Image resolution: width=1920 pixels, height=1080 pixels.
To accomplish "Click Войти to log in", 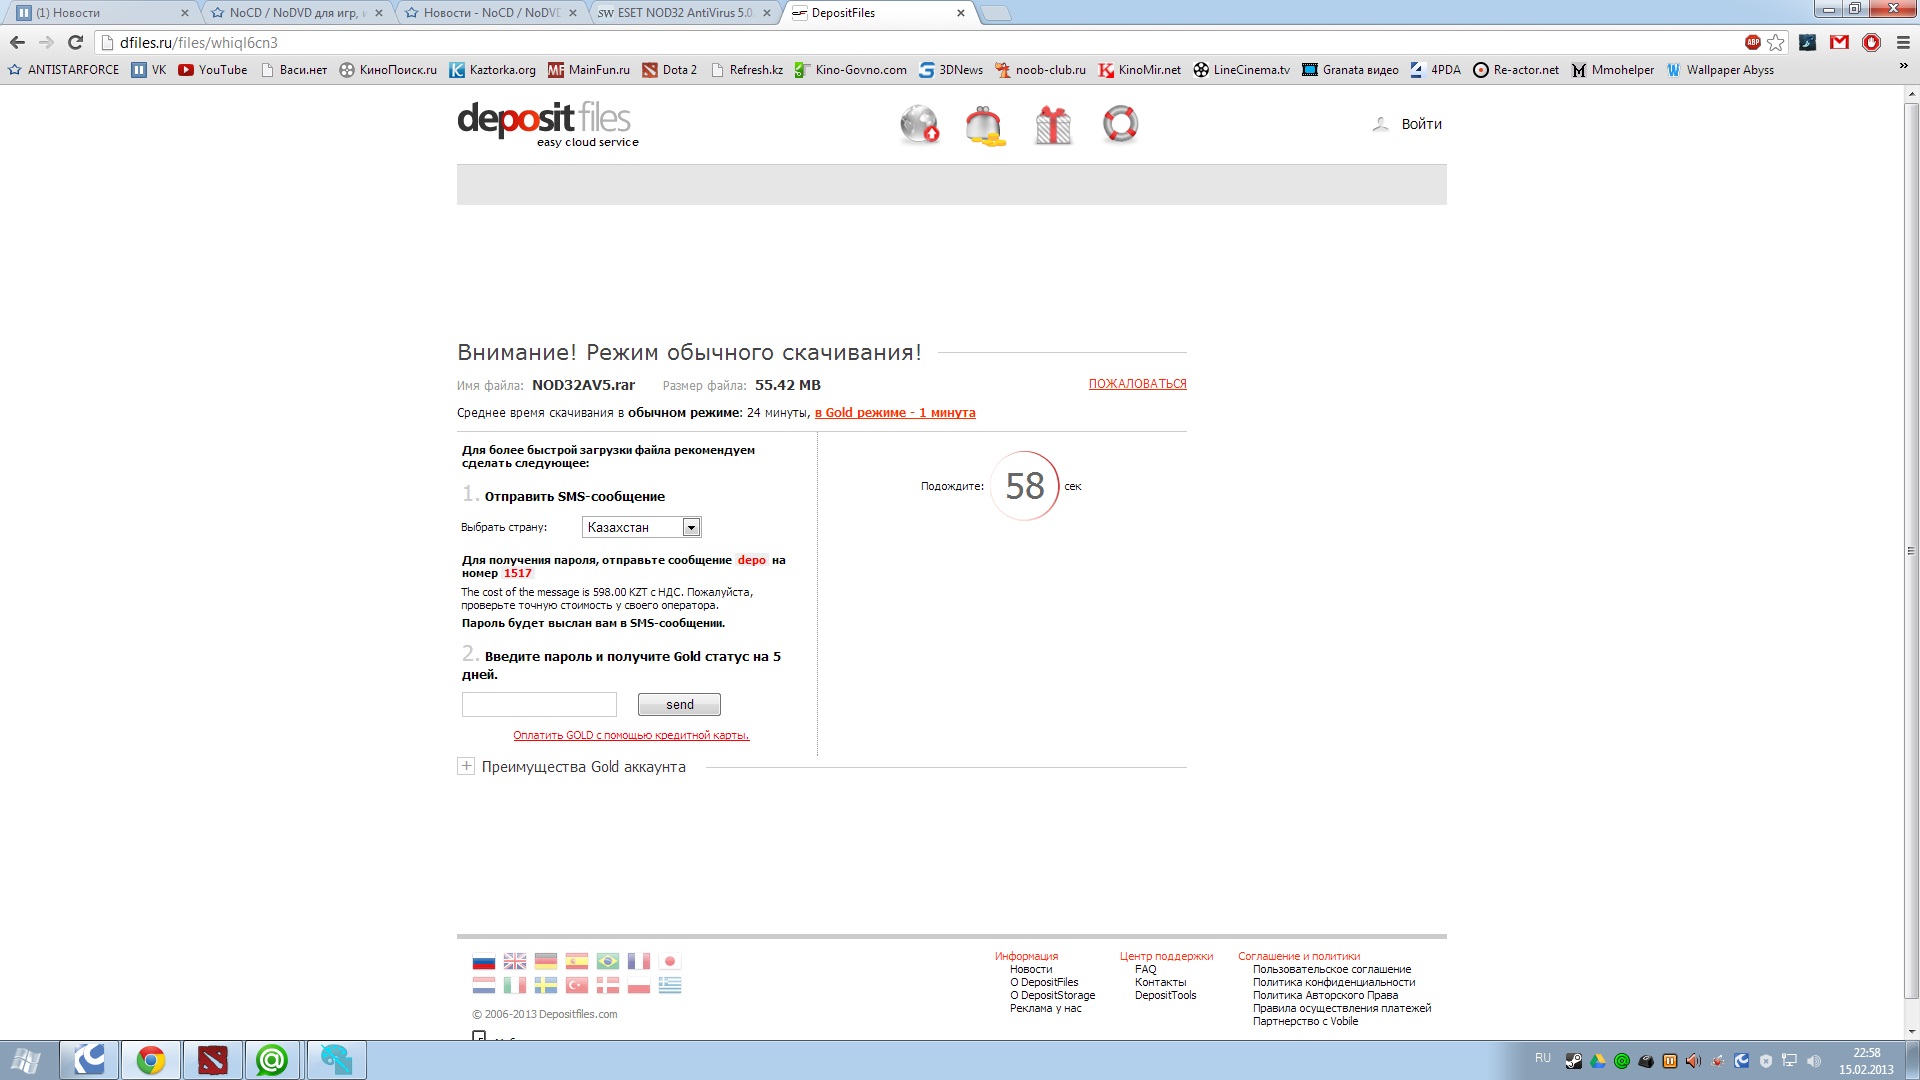I will click(x=1421, y=124).
